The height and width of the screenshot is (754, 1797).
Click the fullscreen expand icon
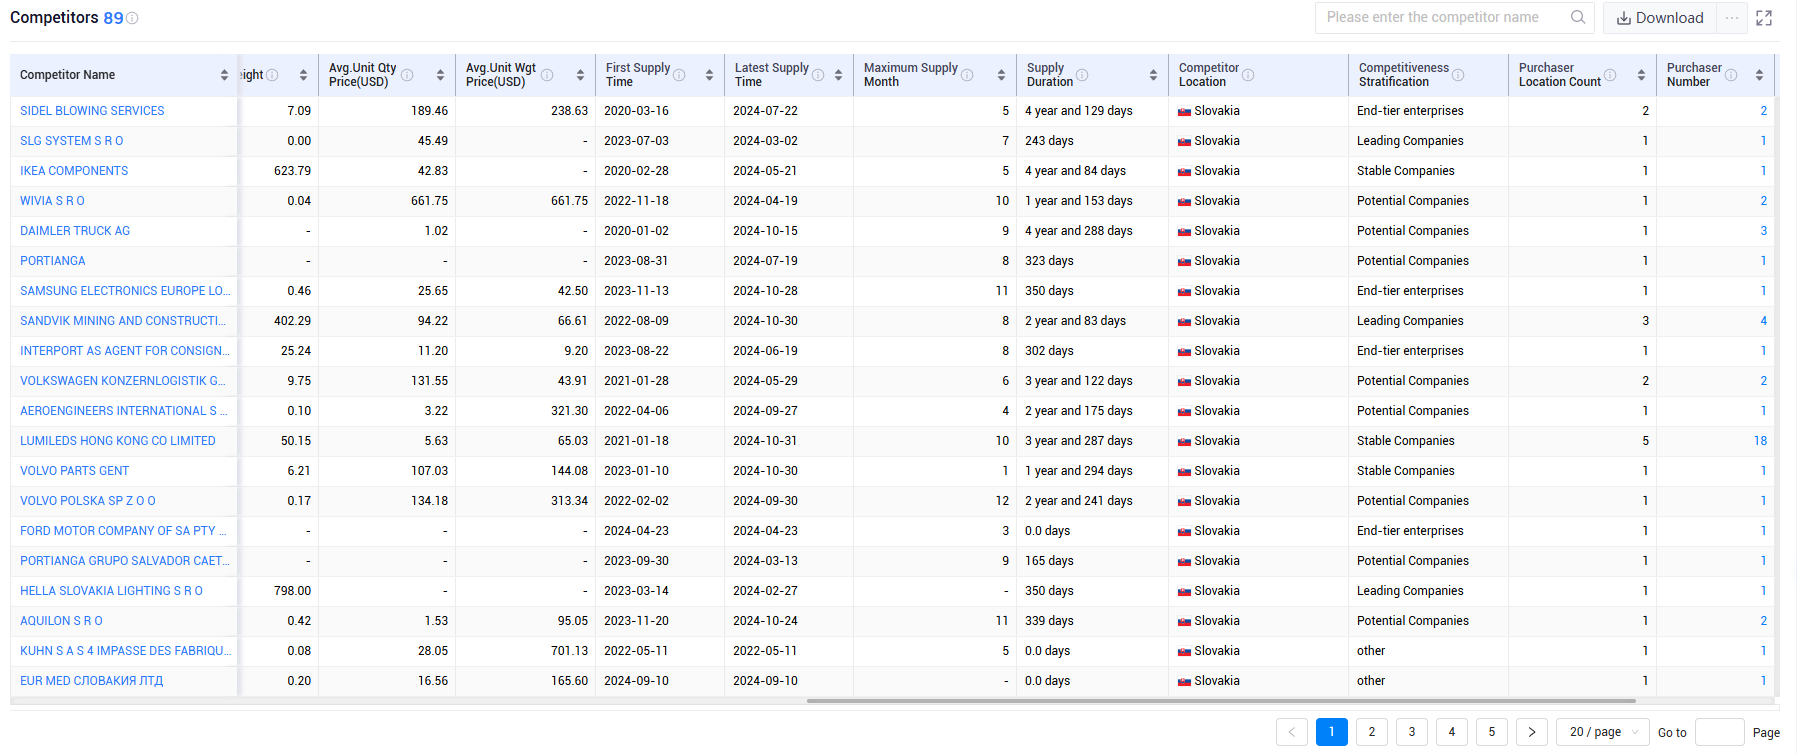(x=1764, y=18)
